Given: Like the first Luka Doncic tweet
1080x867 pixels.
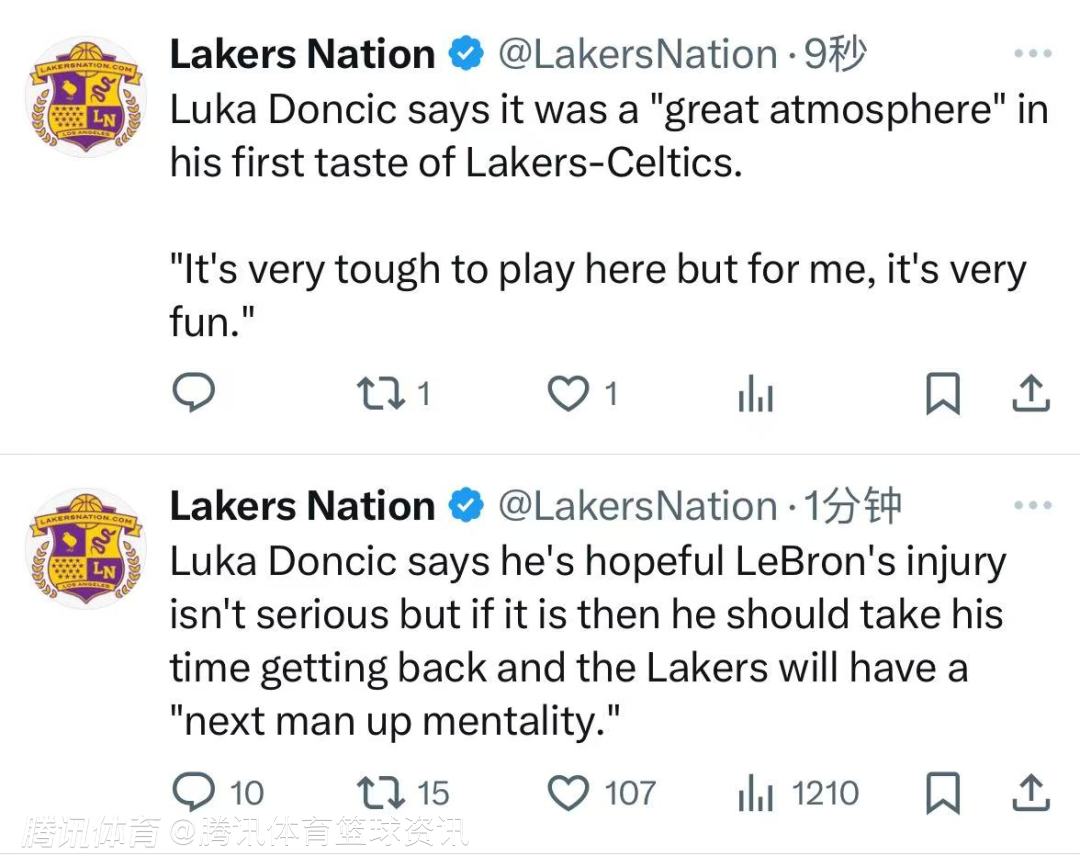Looking at the screenshot, I should pyautogui.click(x=568, y=395).
